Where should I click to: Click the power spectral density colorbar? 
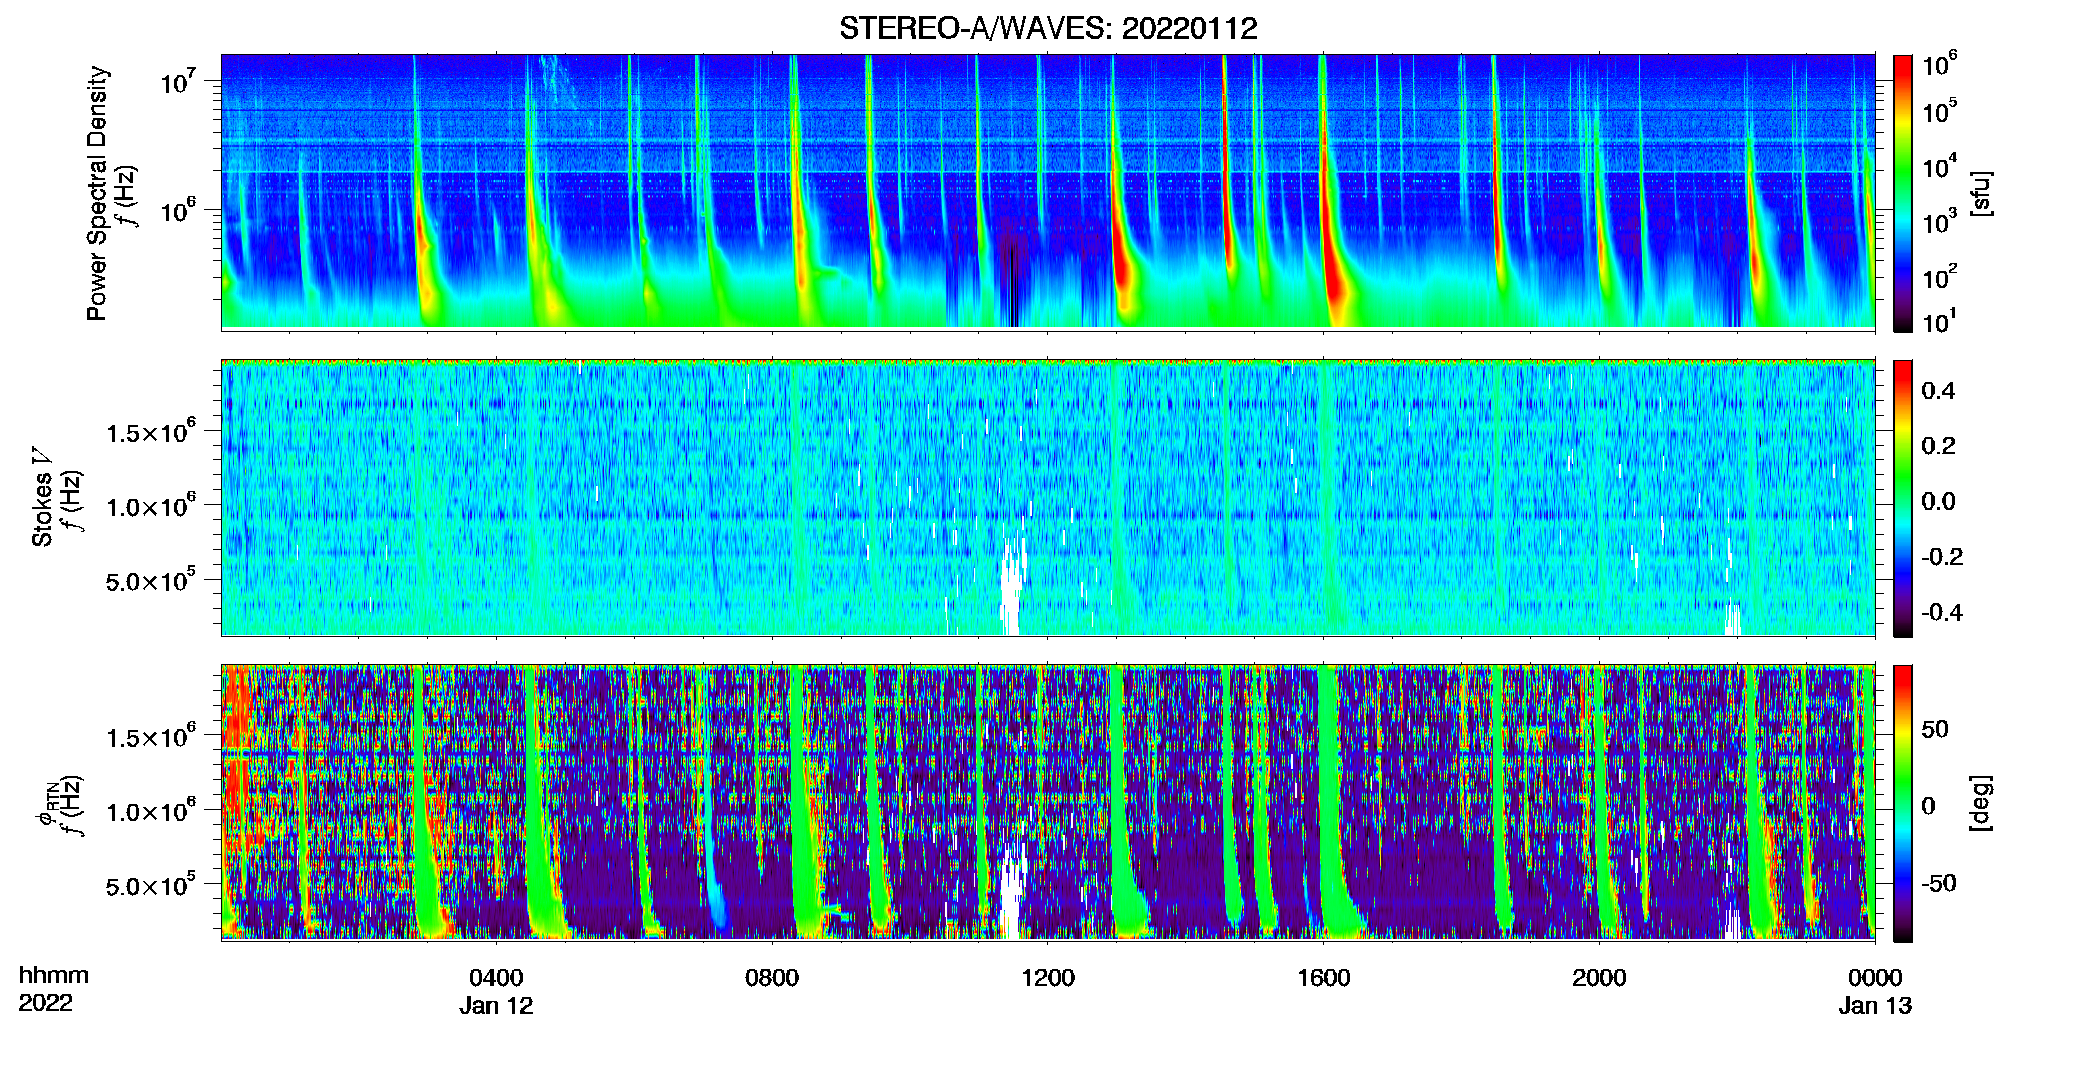[x=1902, y=193]
